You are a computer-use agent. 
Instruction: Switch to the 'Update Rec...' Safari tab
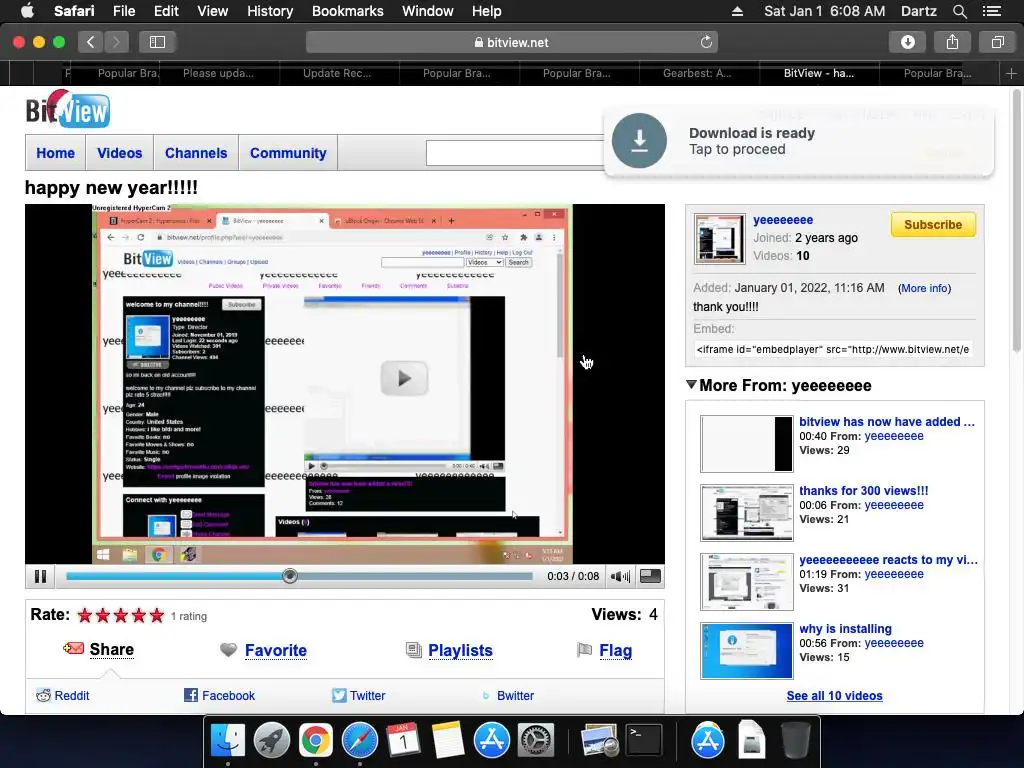337,73
